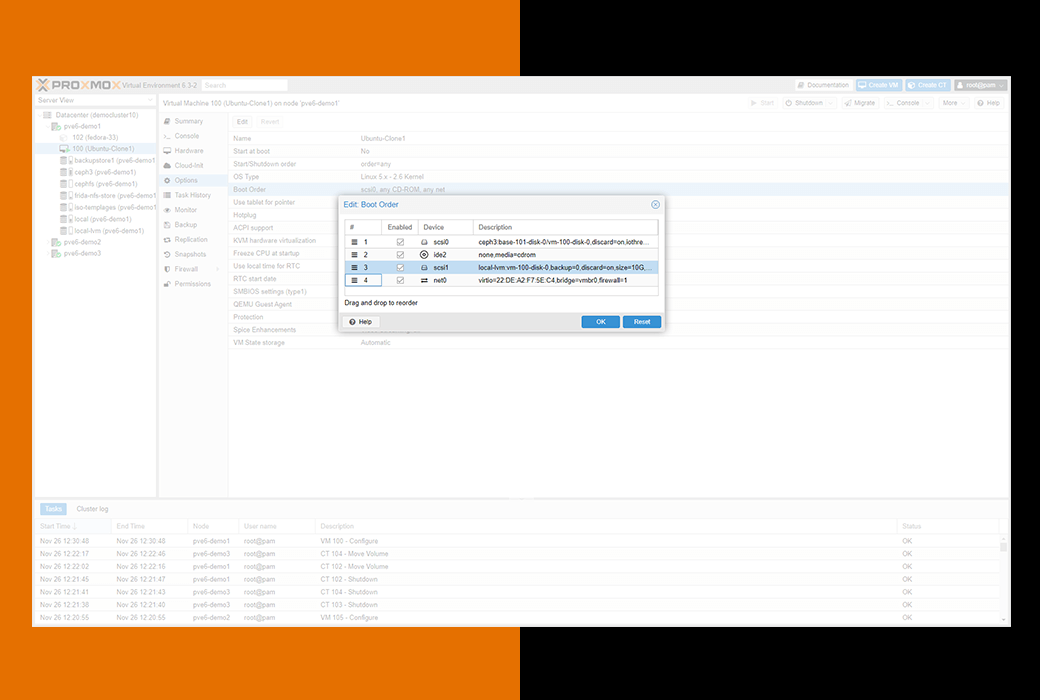Screen dimensions: 1040x700
Task: Click the Enabled column header in dialog
Action: [x=400, y=227]
